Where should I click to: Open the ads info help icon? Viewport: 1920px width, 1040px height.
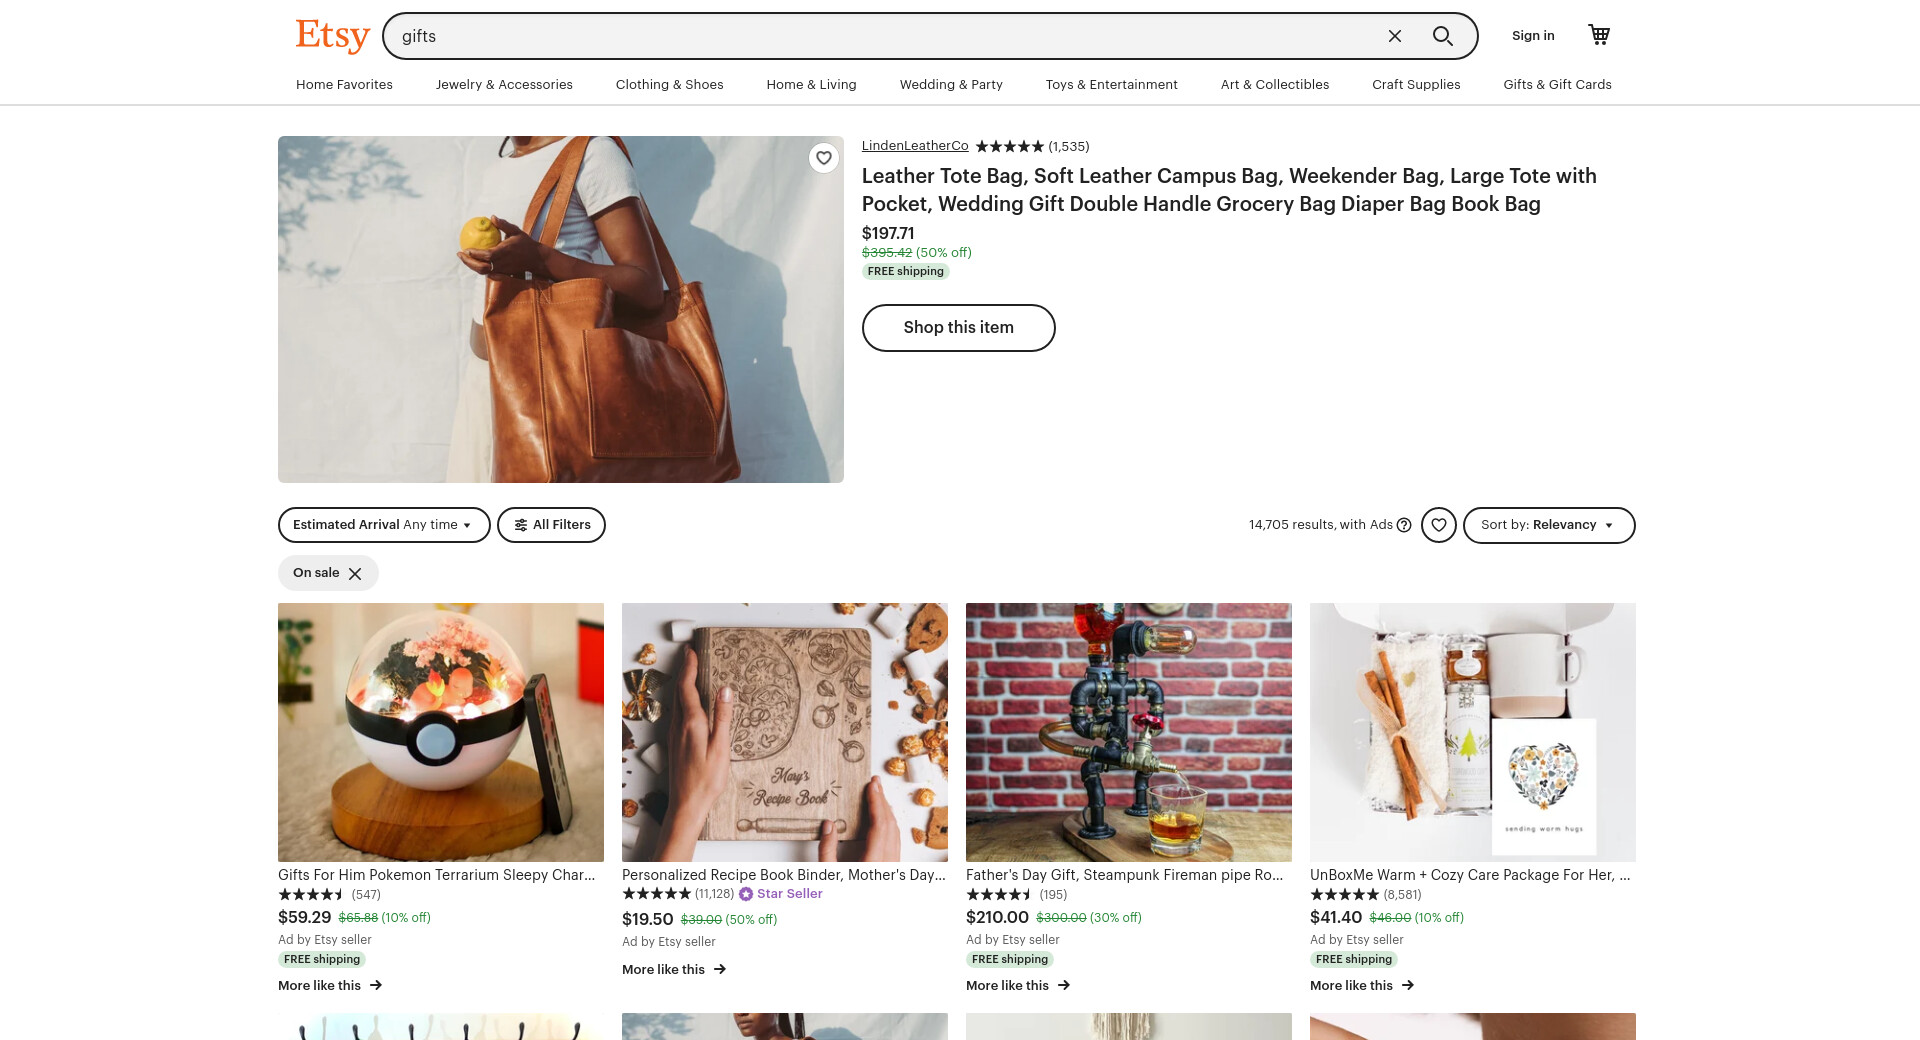1404,525
